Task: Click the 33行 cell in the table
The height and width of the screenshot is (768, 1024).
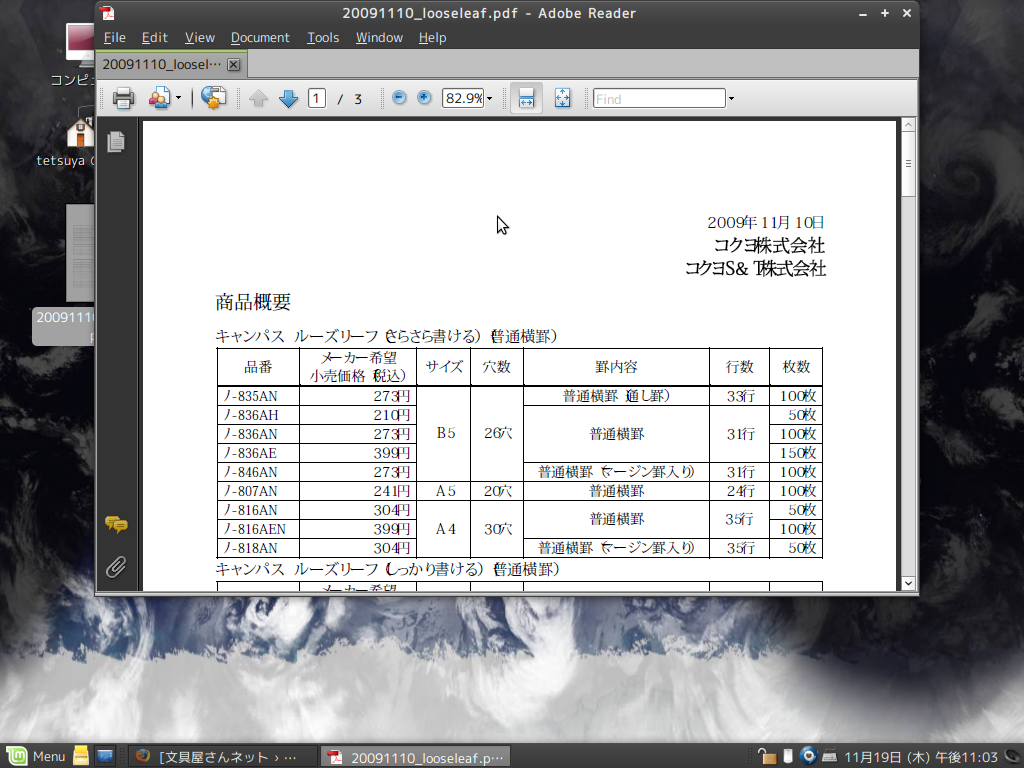Action: coord(741,396)
